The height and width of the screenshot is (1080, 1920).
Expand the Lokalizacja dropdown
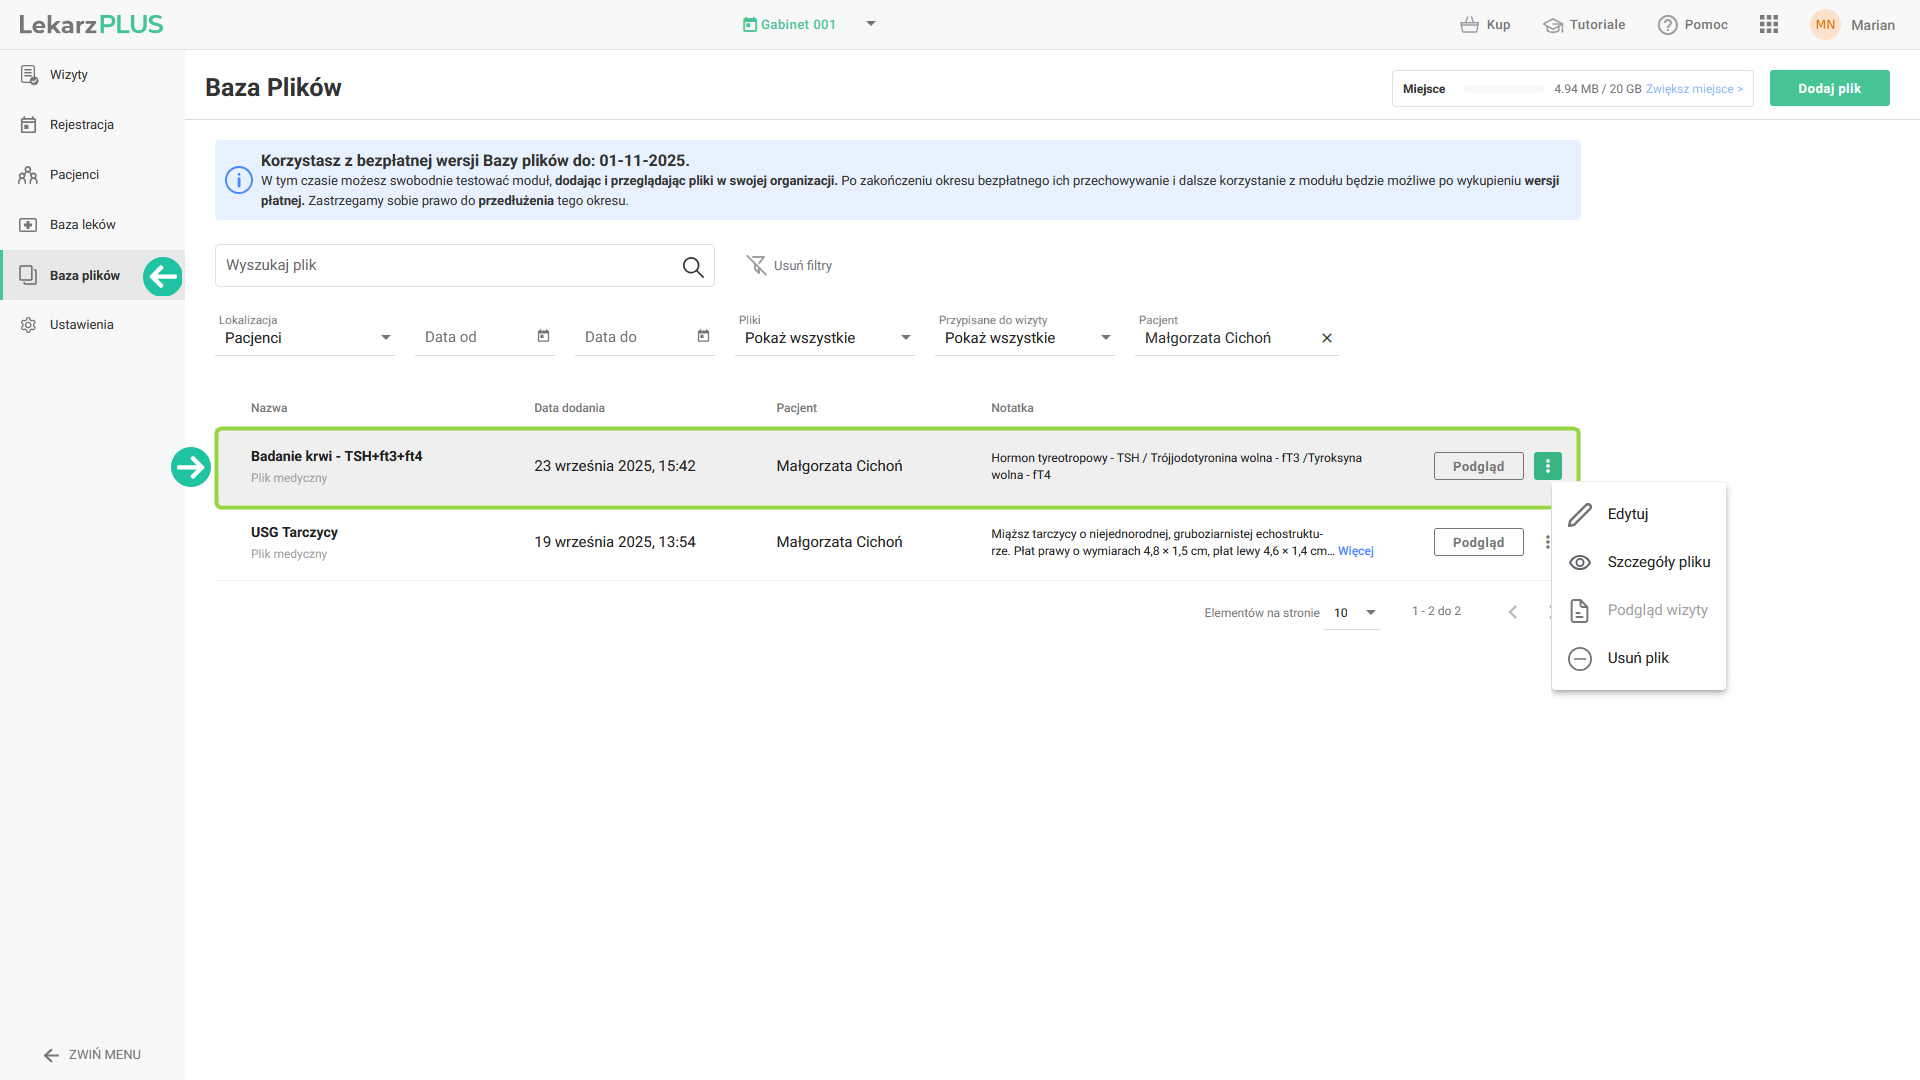[x=385, y=338]
